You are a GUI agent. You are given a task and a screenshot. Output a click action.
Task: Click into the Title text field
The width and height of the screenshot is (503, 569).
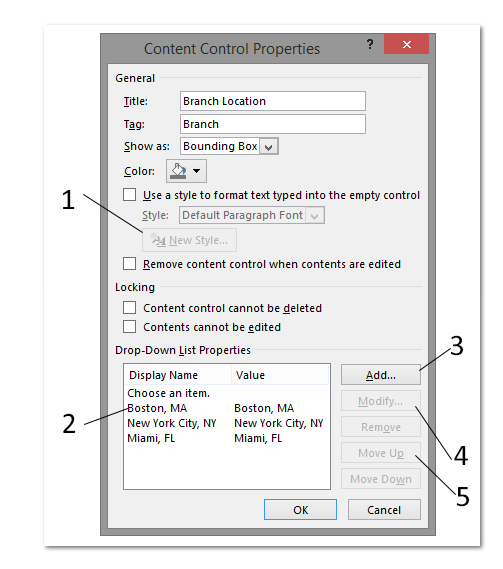coord(273,101)
